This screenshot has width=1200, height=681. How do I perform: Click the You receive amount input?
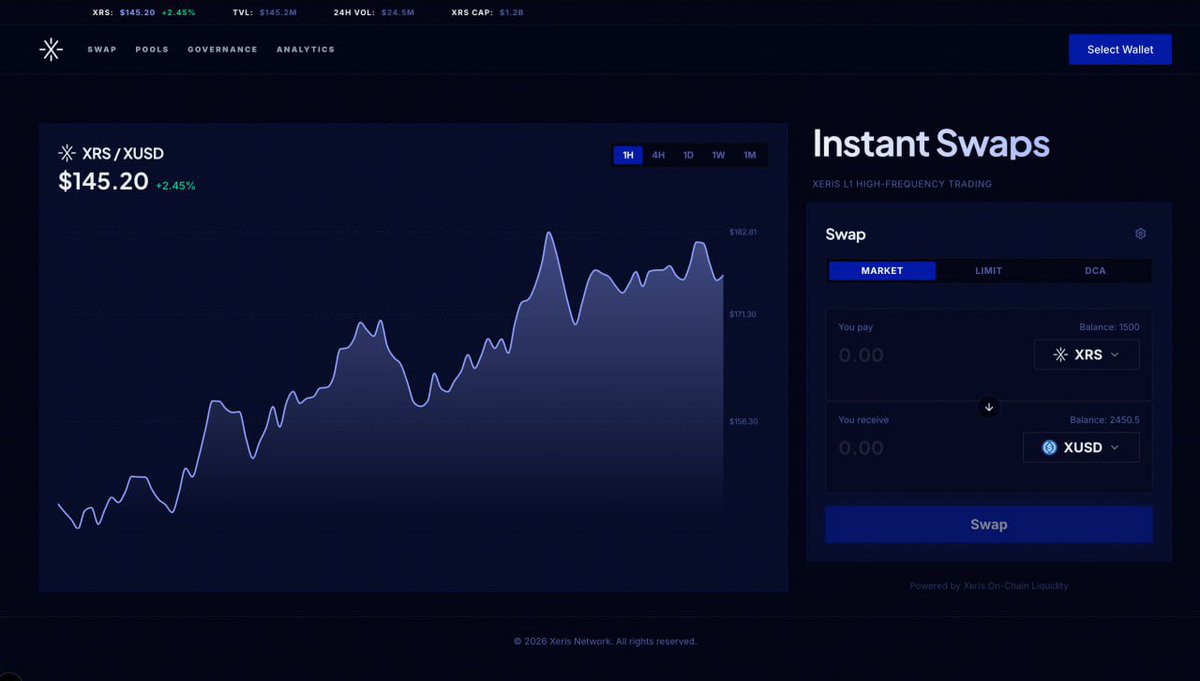[x=861, y=447]
